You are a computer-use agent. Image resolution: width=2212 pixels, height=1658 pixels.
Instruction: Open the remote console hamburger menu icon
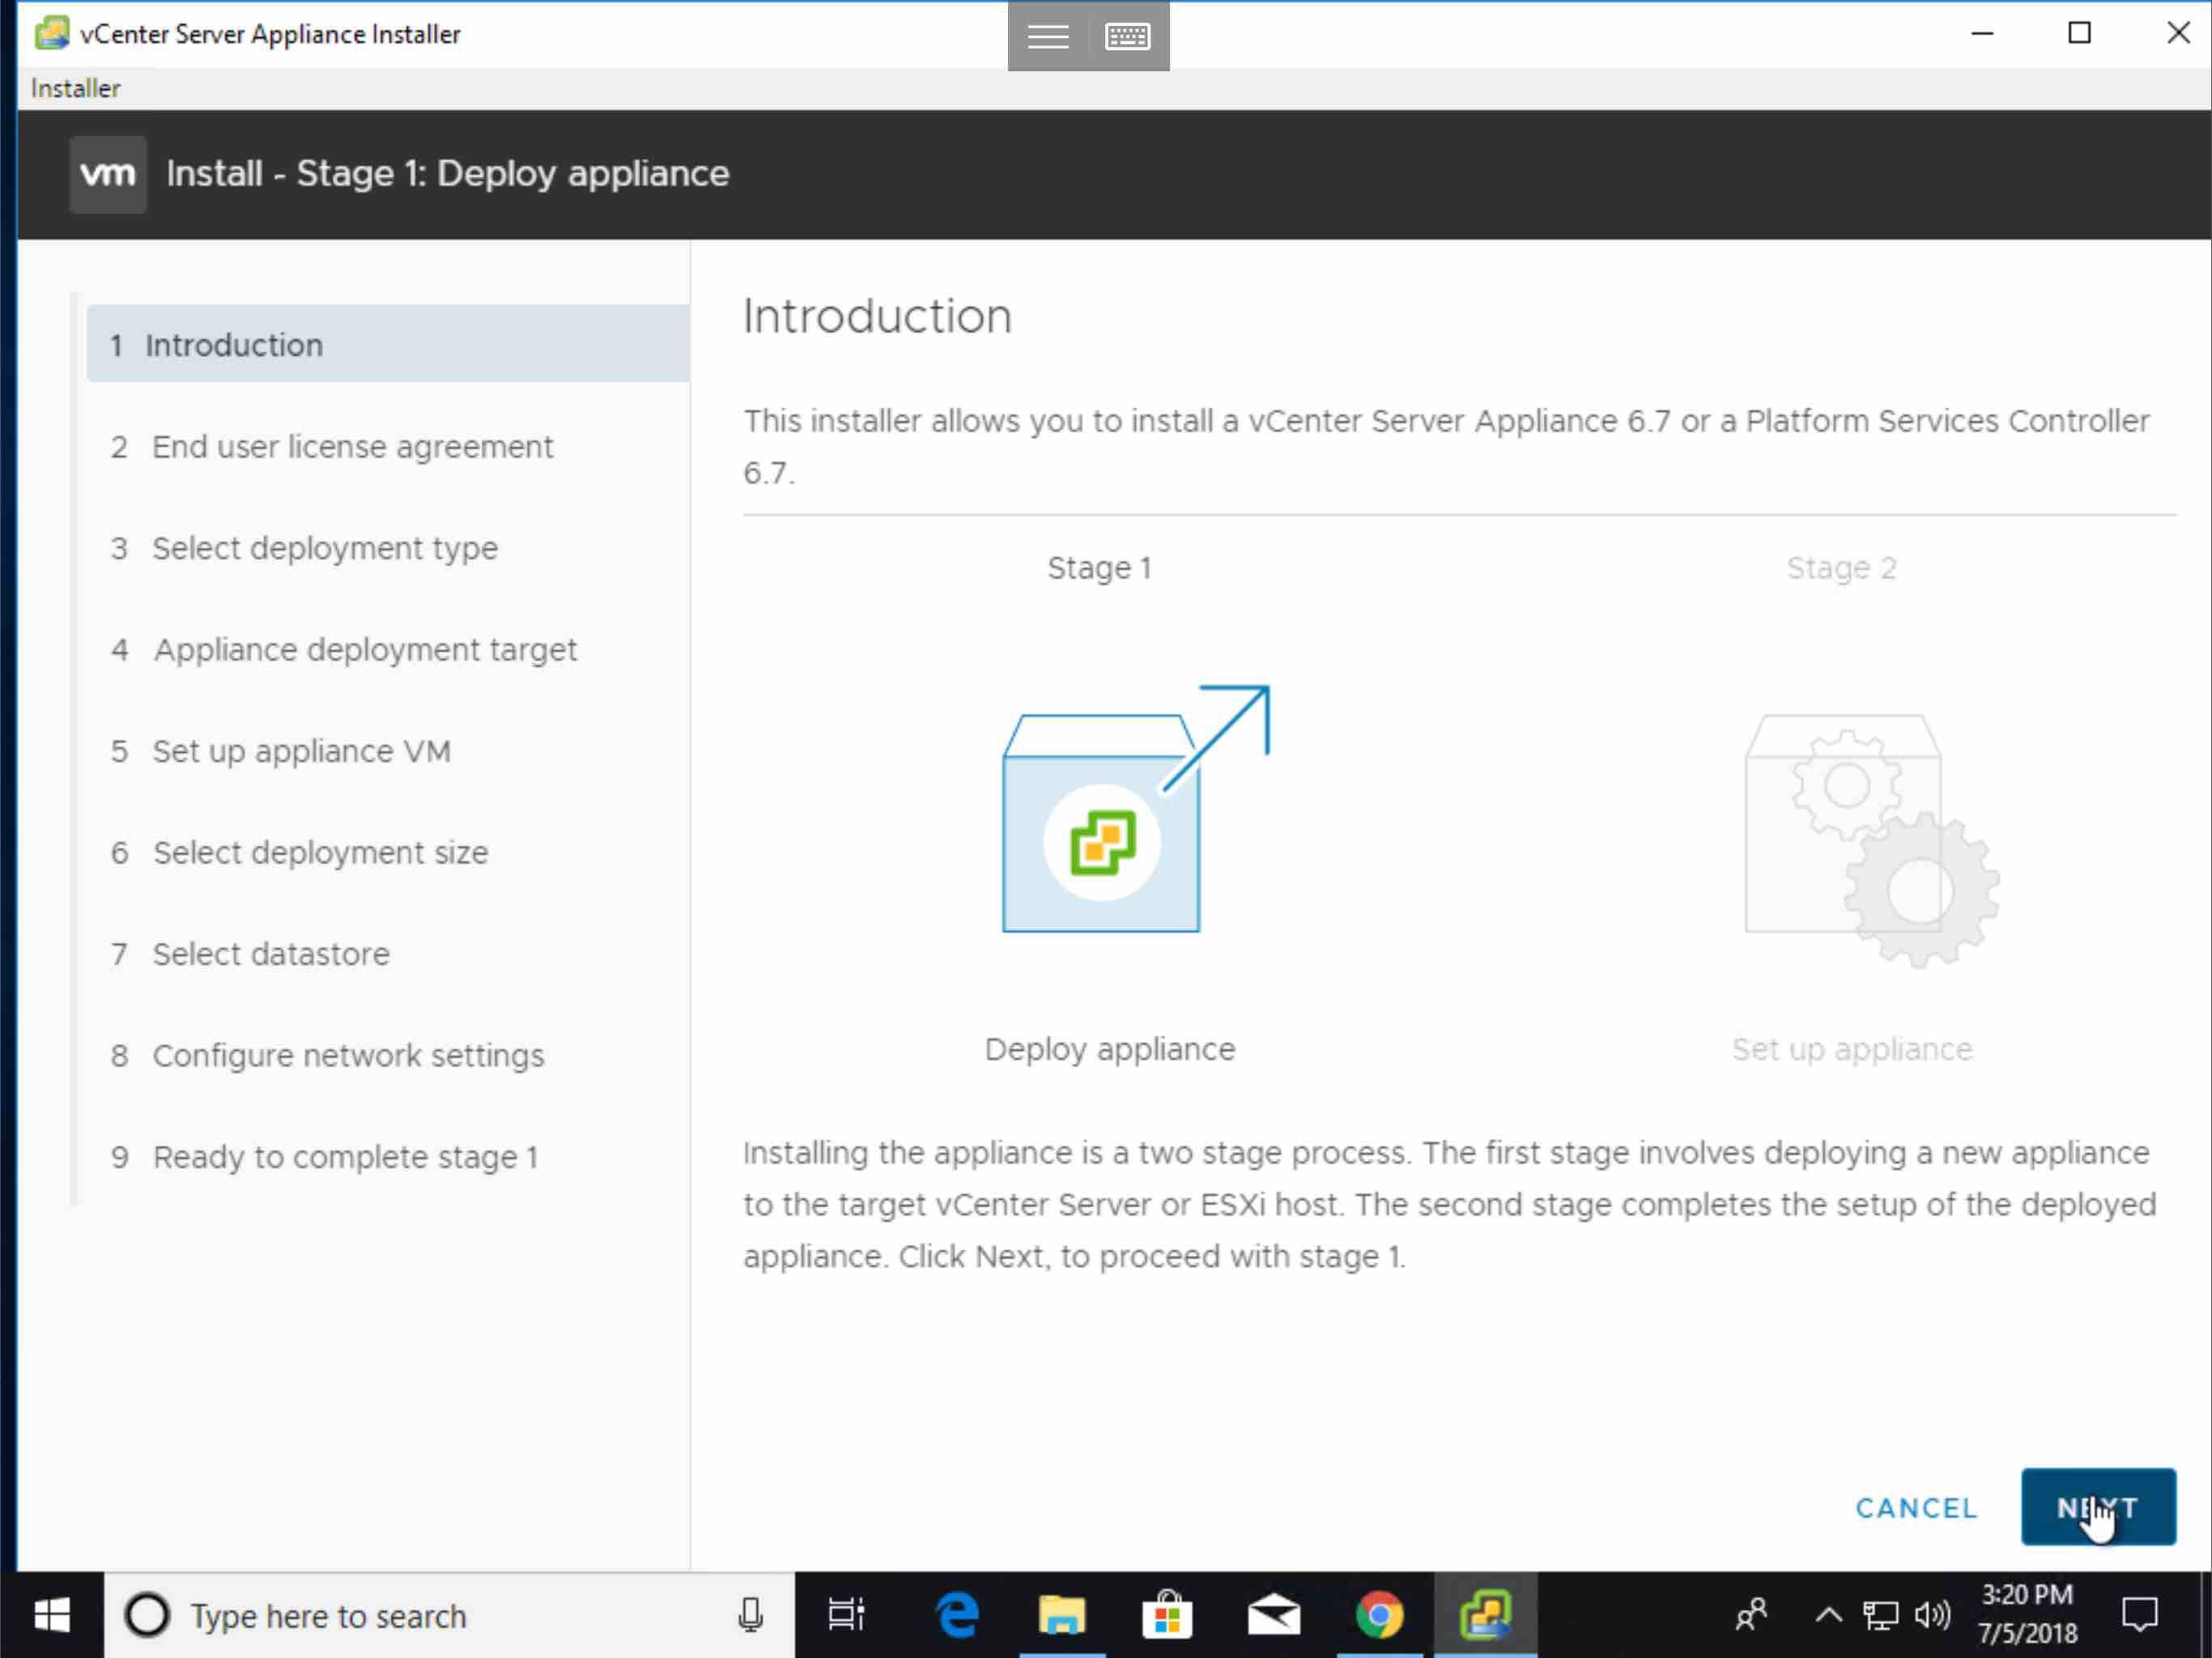[1047, 36]
